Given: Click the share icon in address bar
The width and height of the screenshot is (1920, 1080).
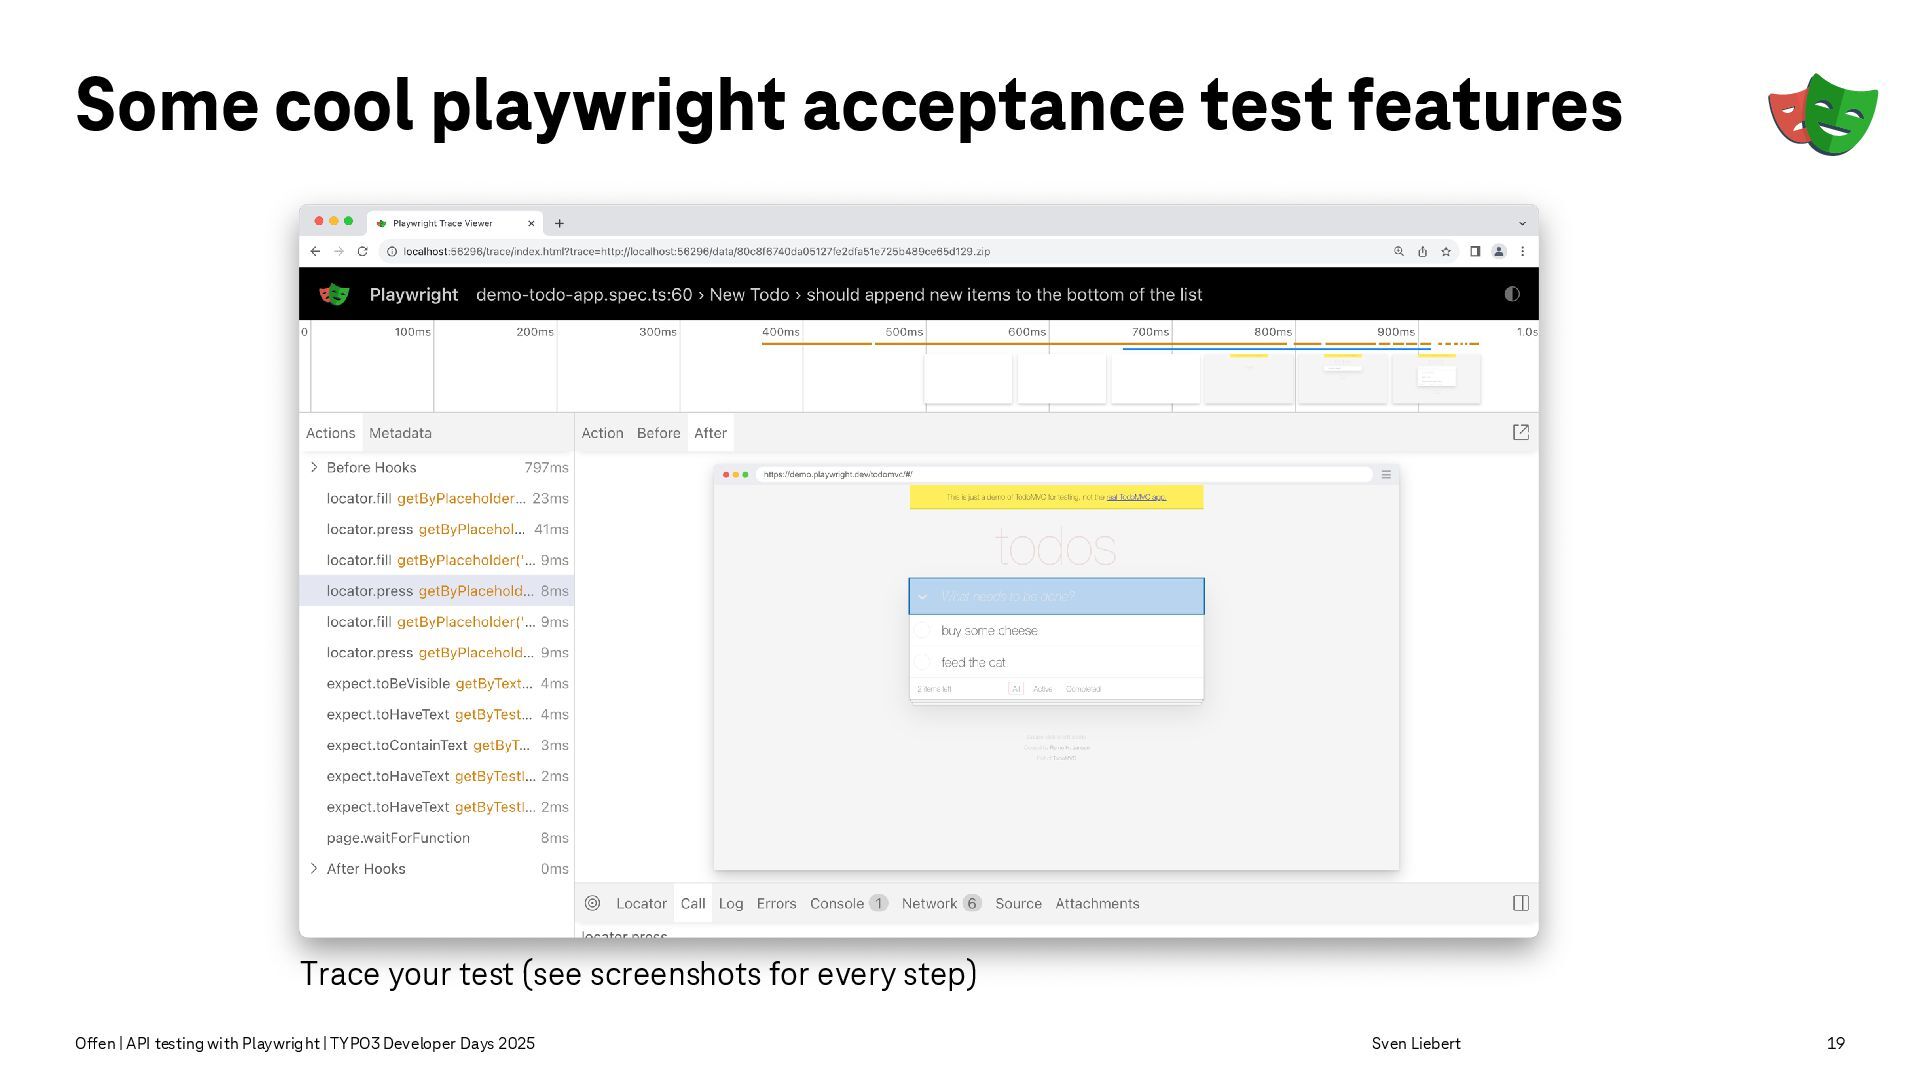Looking at the screenshot, I should coord(1422,252).
